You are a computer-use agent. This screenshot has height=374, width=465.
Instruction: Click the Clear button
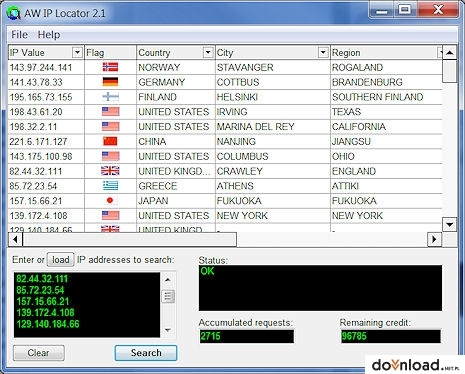point(39,353)
